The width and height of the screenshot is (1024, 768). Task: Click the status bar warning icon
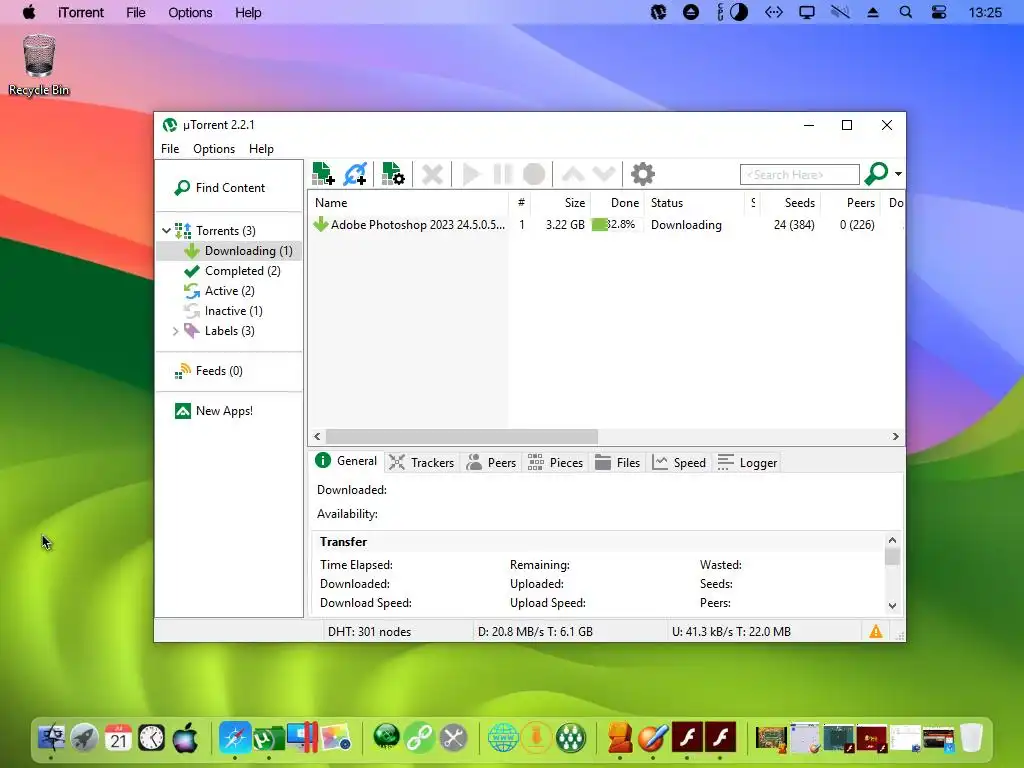(x=876, y=632)
